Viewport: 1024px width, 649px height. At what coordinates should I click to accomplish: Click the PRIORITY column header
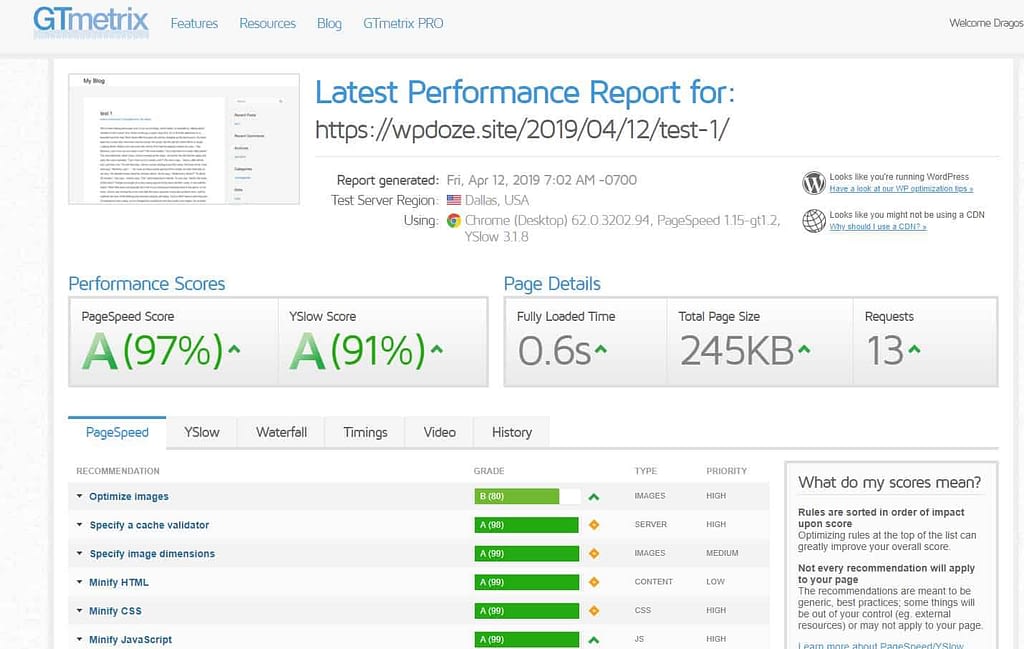tap(726, 471)
